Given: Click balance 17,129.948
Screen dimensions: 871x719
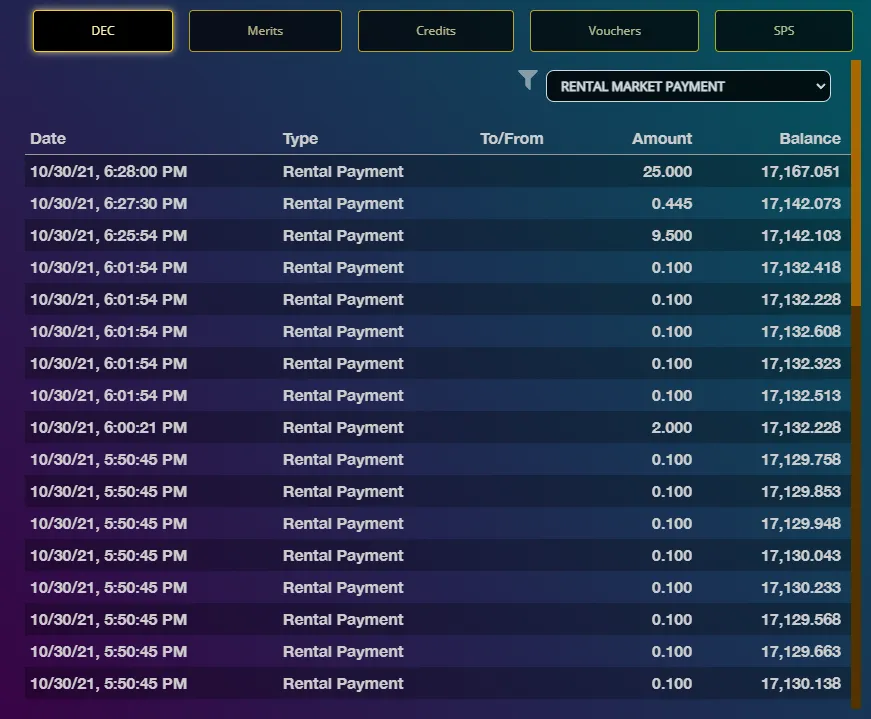Looking at the screenshot, I should point(800,524).
